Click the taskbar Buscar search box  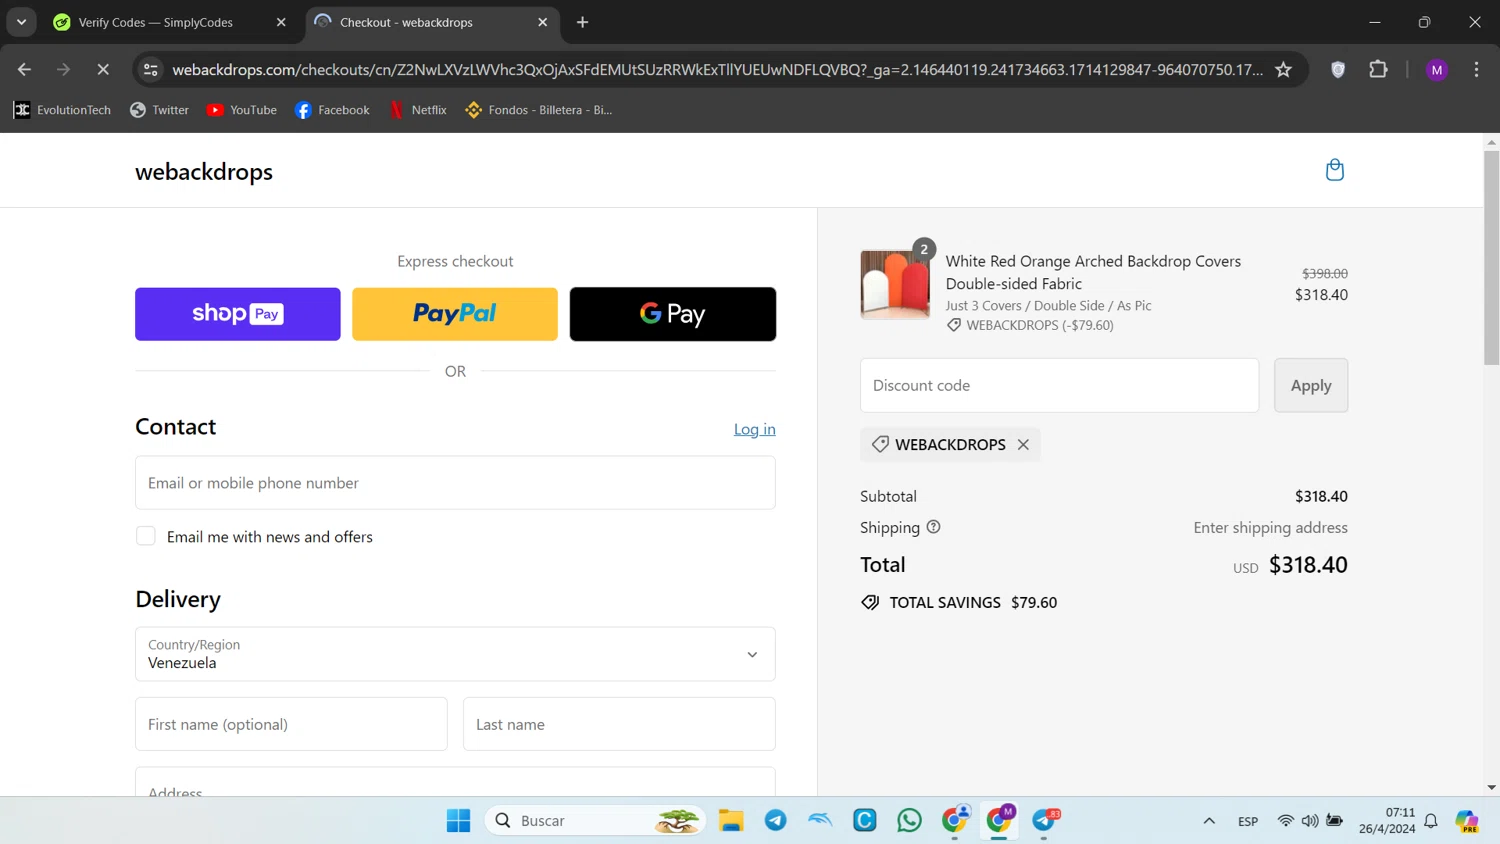(x=595, y=820)
